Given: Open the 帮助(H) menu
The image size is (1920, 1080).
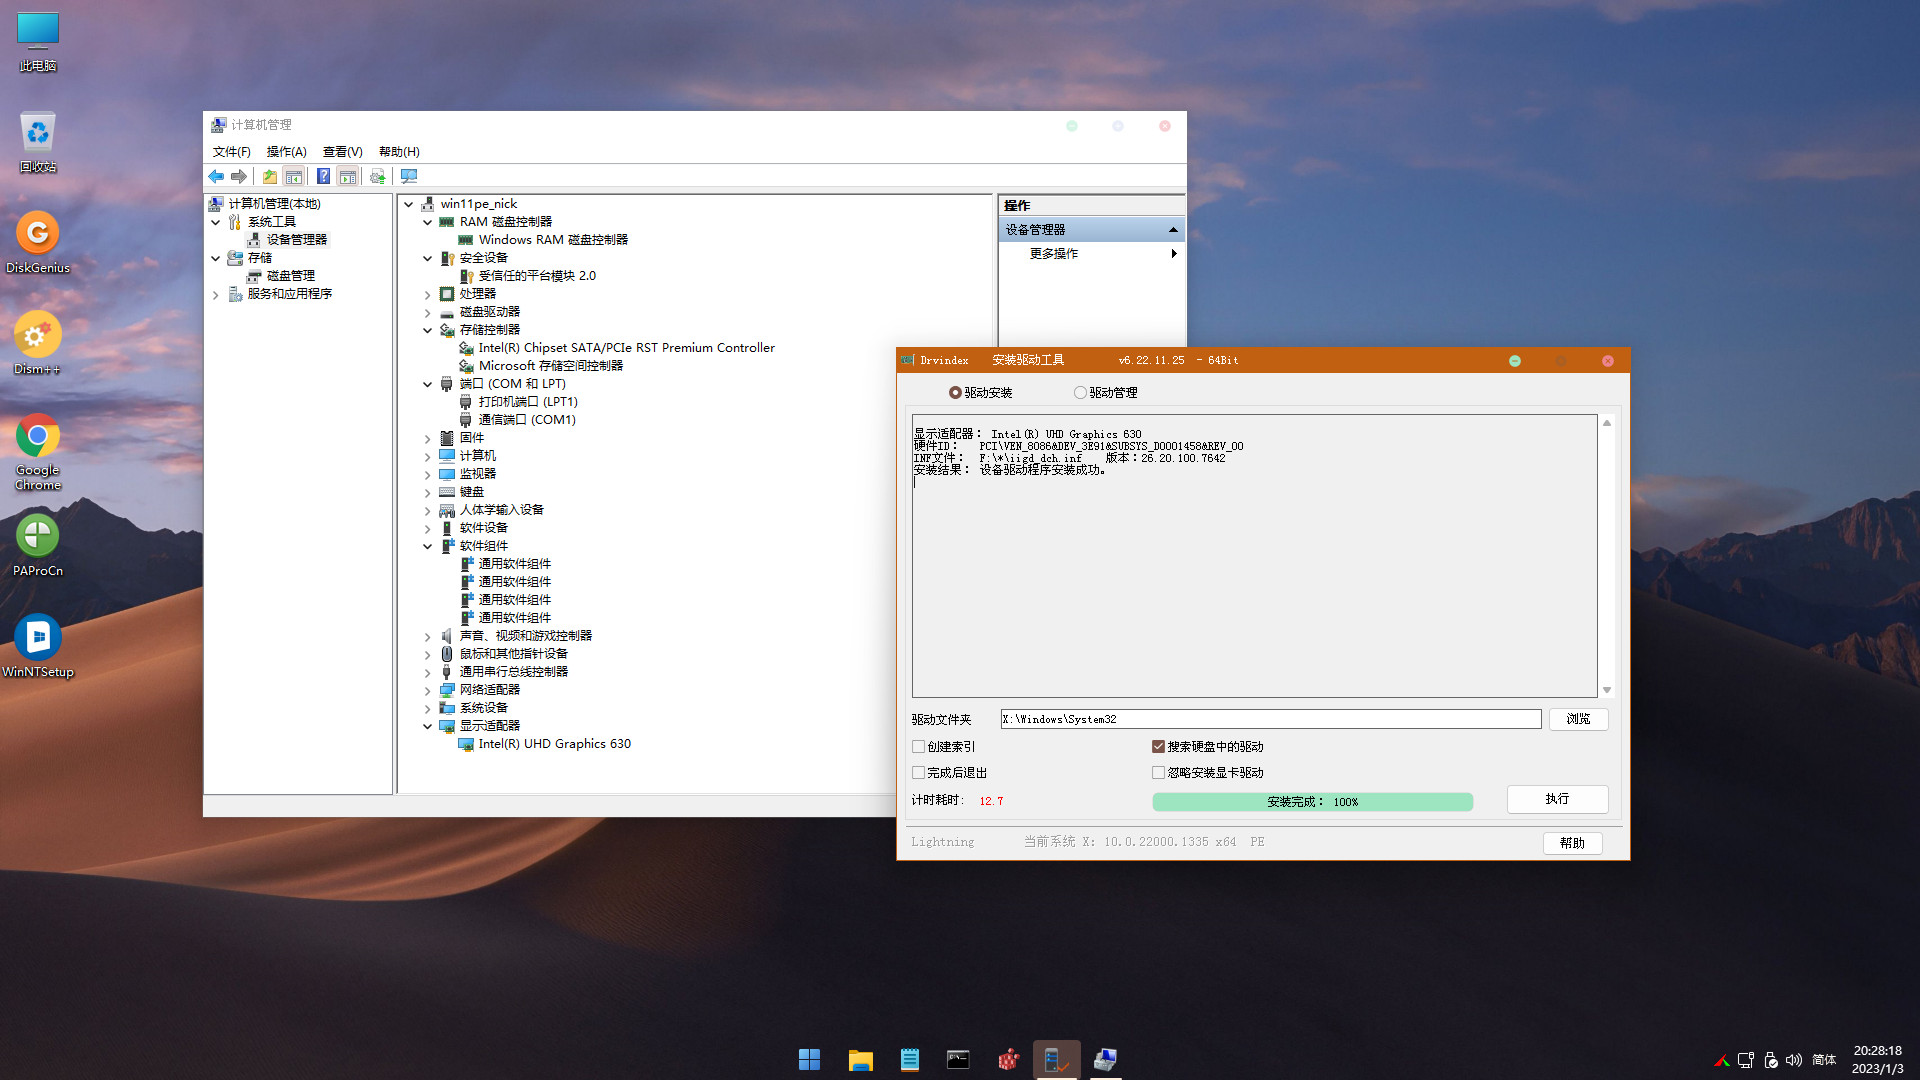Looking at the screenshot, I should coord(399,152).
